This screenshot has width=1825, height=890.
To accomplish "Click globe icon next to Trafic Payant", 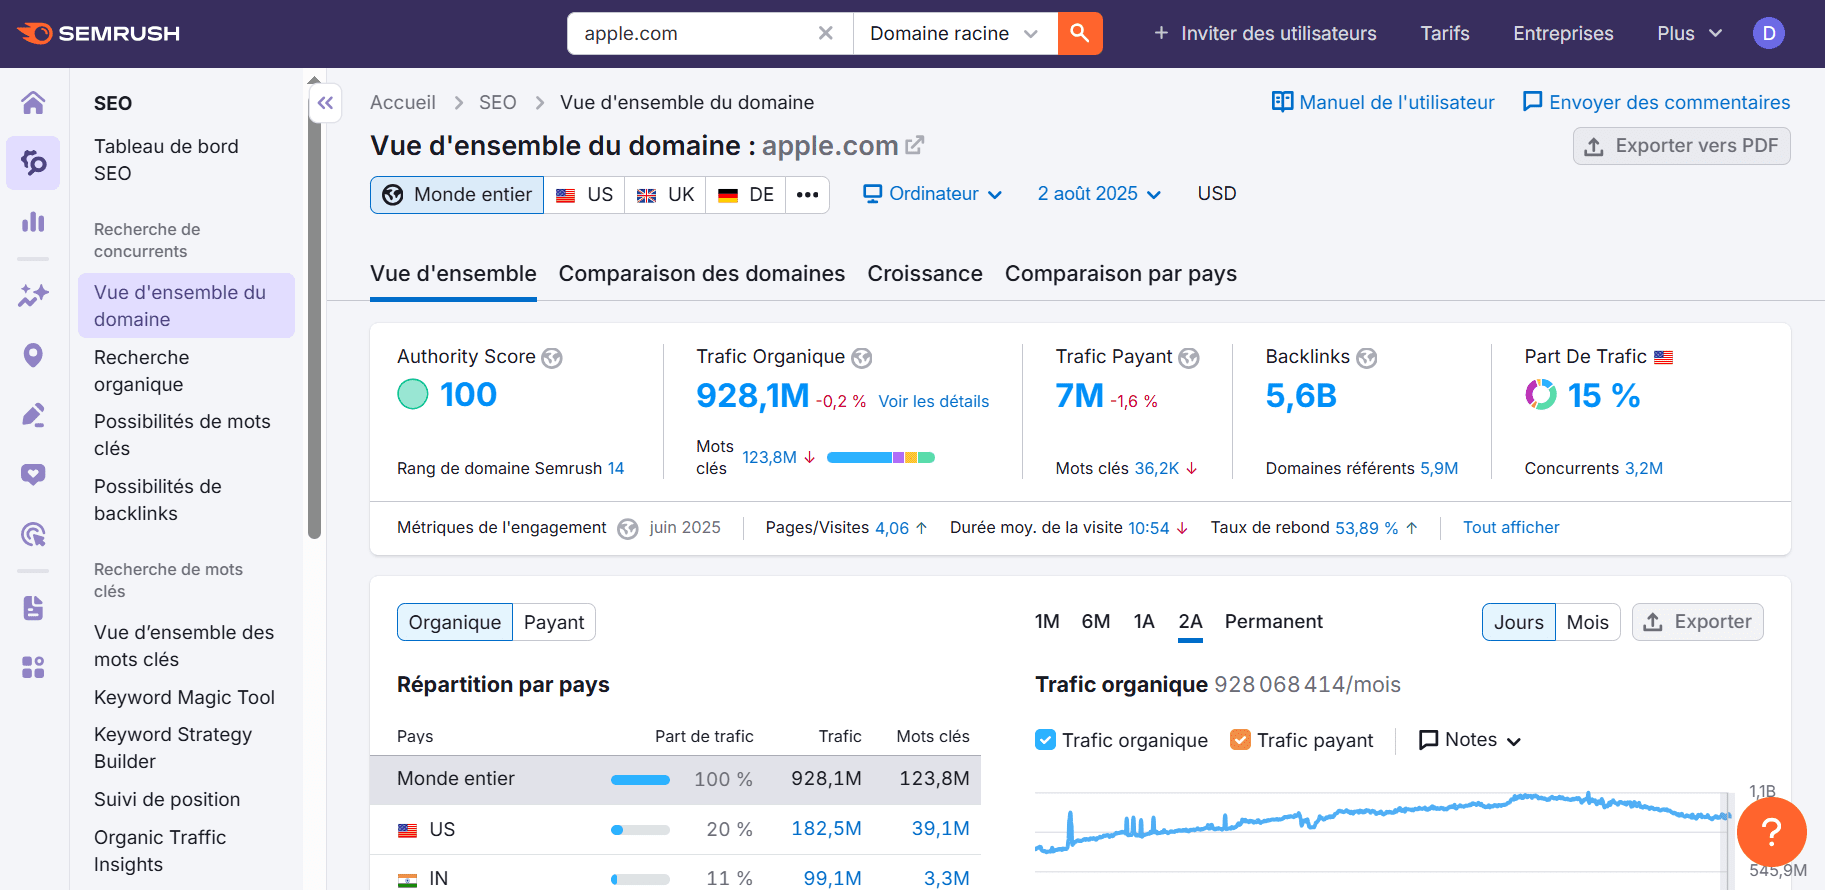I will (x=1188, y=358).
